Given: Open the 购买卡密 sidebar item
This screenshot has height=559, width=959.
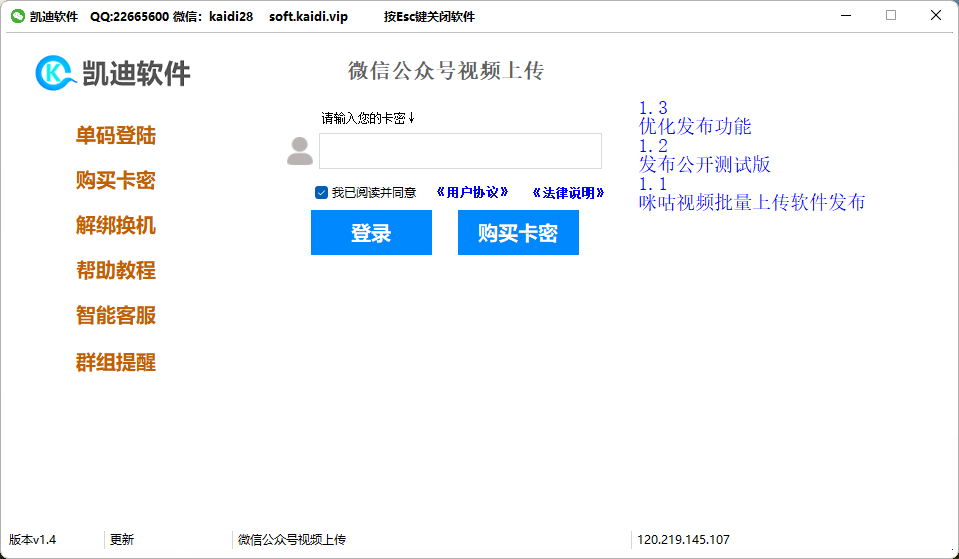Looking at the screenshot, I should (116, 180).
